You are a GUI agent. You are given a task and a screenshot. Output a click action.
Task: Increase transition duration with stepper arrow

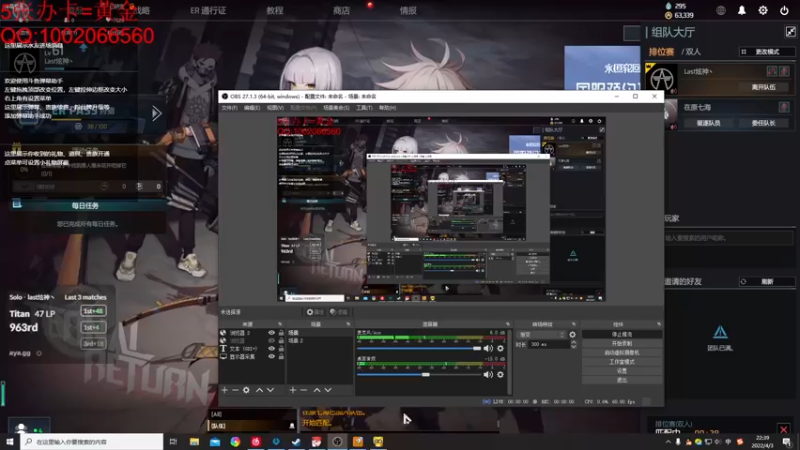[573, 342]
